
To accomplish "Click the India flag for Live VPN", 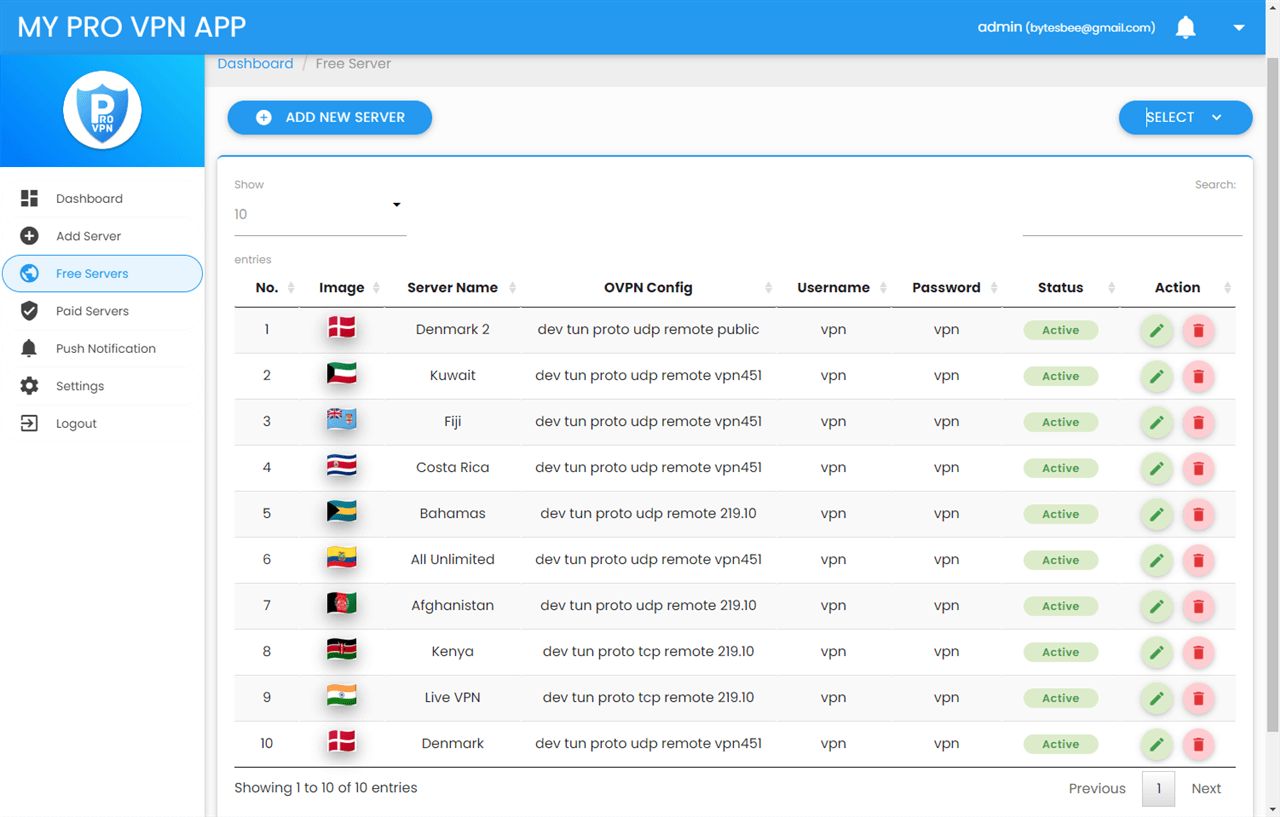I will click(x=342, y=696).
